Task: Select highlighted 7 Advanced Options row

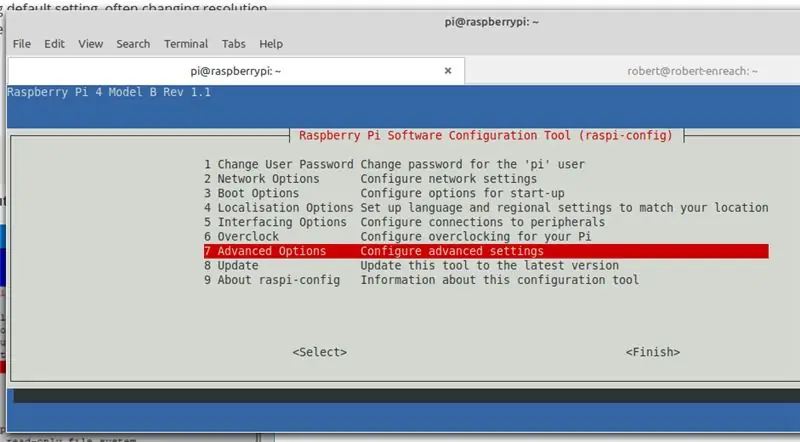Action: click(x=486, y=251)
